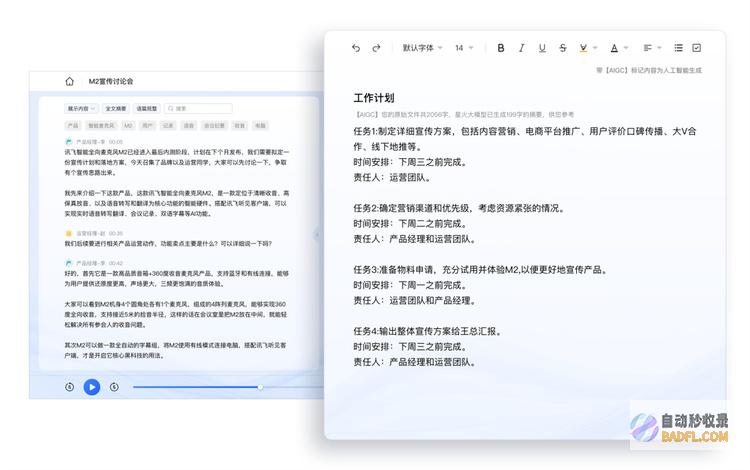Click the 工作计划 document title
750x470 pixels.
[374, 98]
